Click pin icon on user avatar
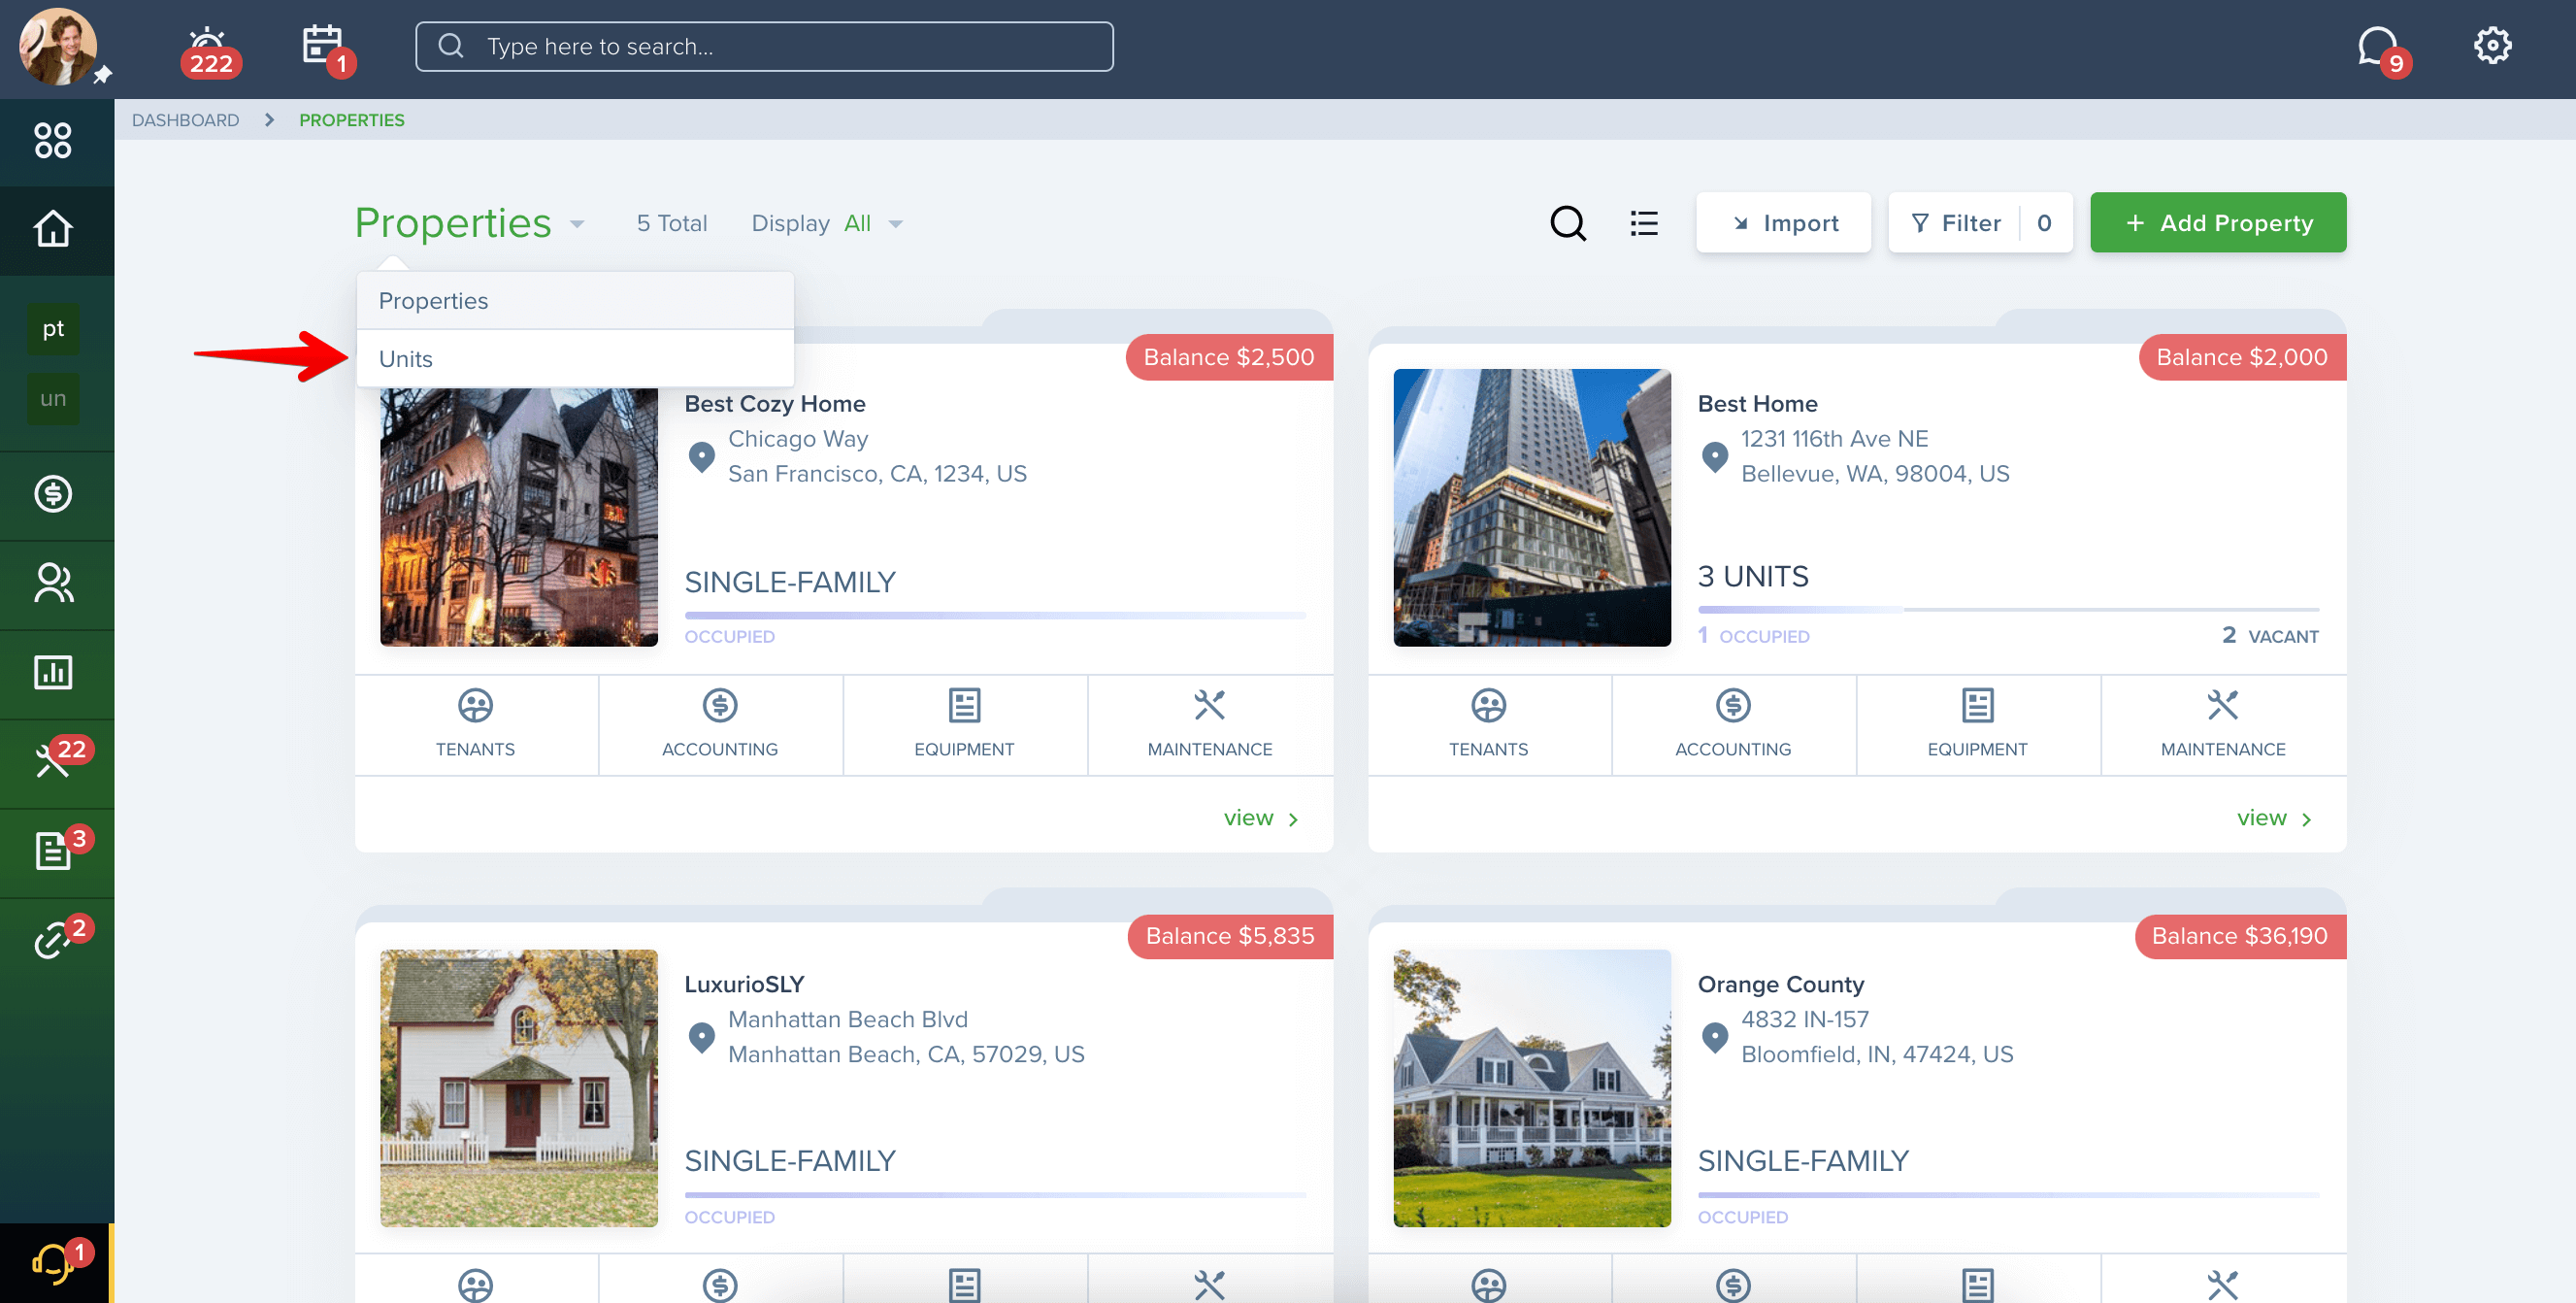 tap(102, 75)
